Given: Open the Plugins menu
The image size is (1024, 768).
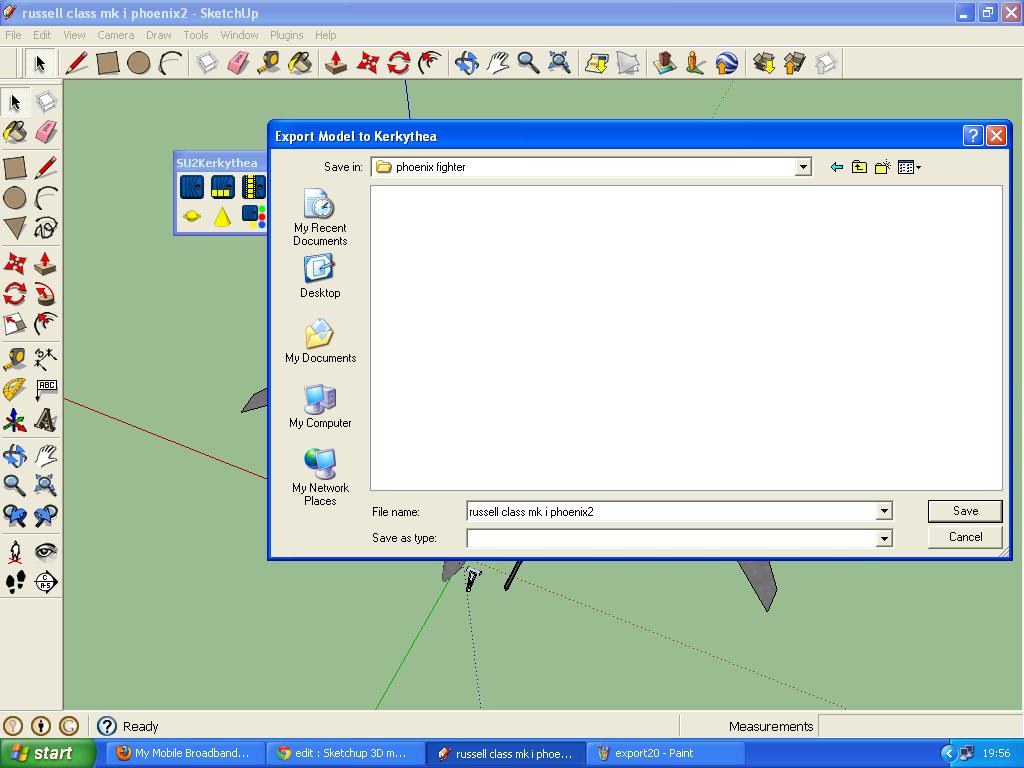Looking at the screenshot, I should point(286,35).
